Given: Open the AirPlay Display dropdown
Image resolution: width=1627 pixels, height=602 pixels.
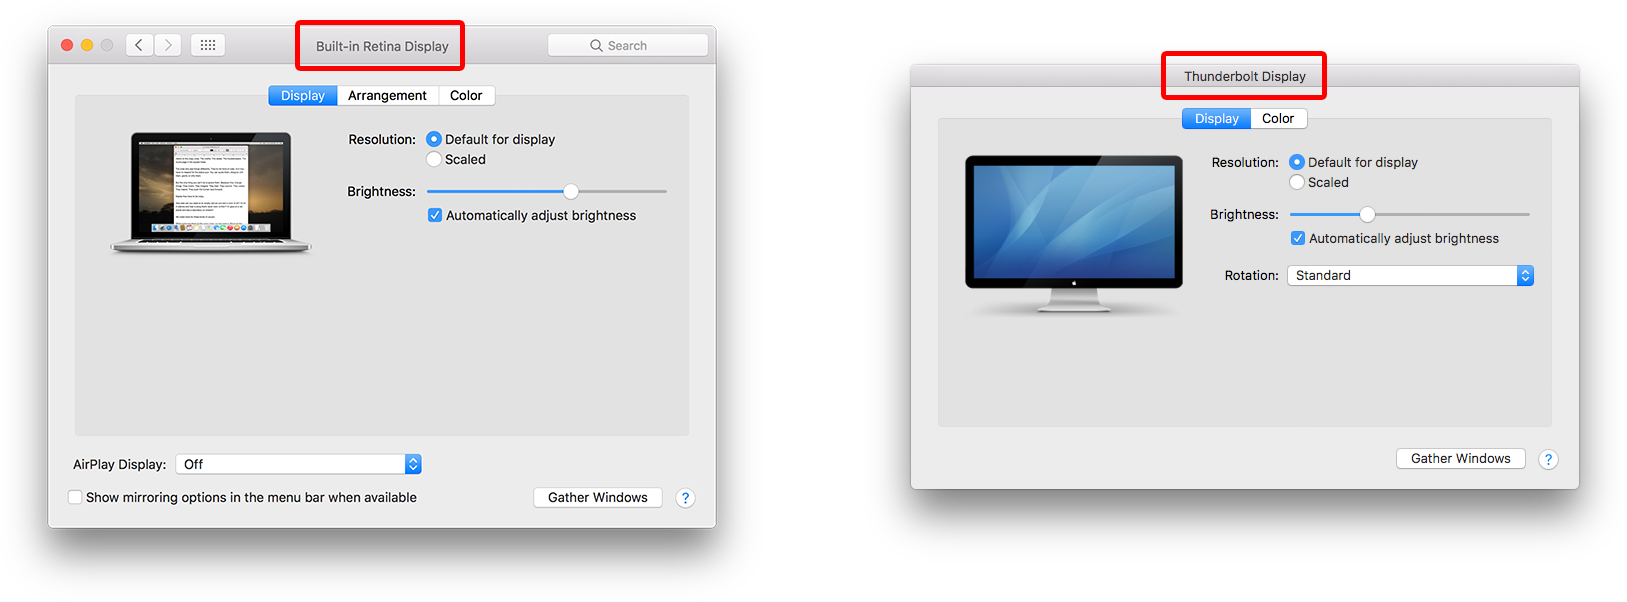Looking at the screenshot, I should (299, 464).
